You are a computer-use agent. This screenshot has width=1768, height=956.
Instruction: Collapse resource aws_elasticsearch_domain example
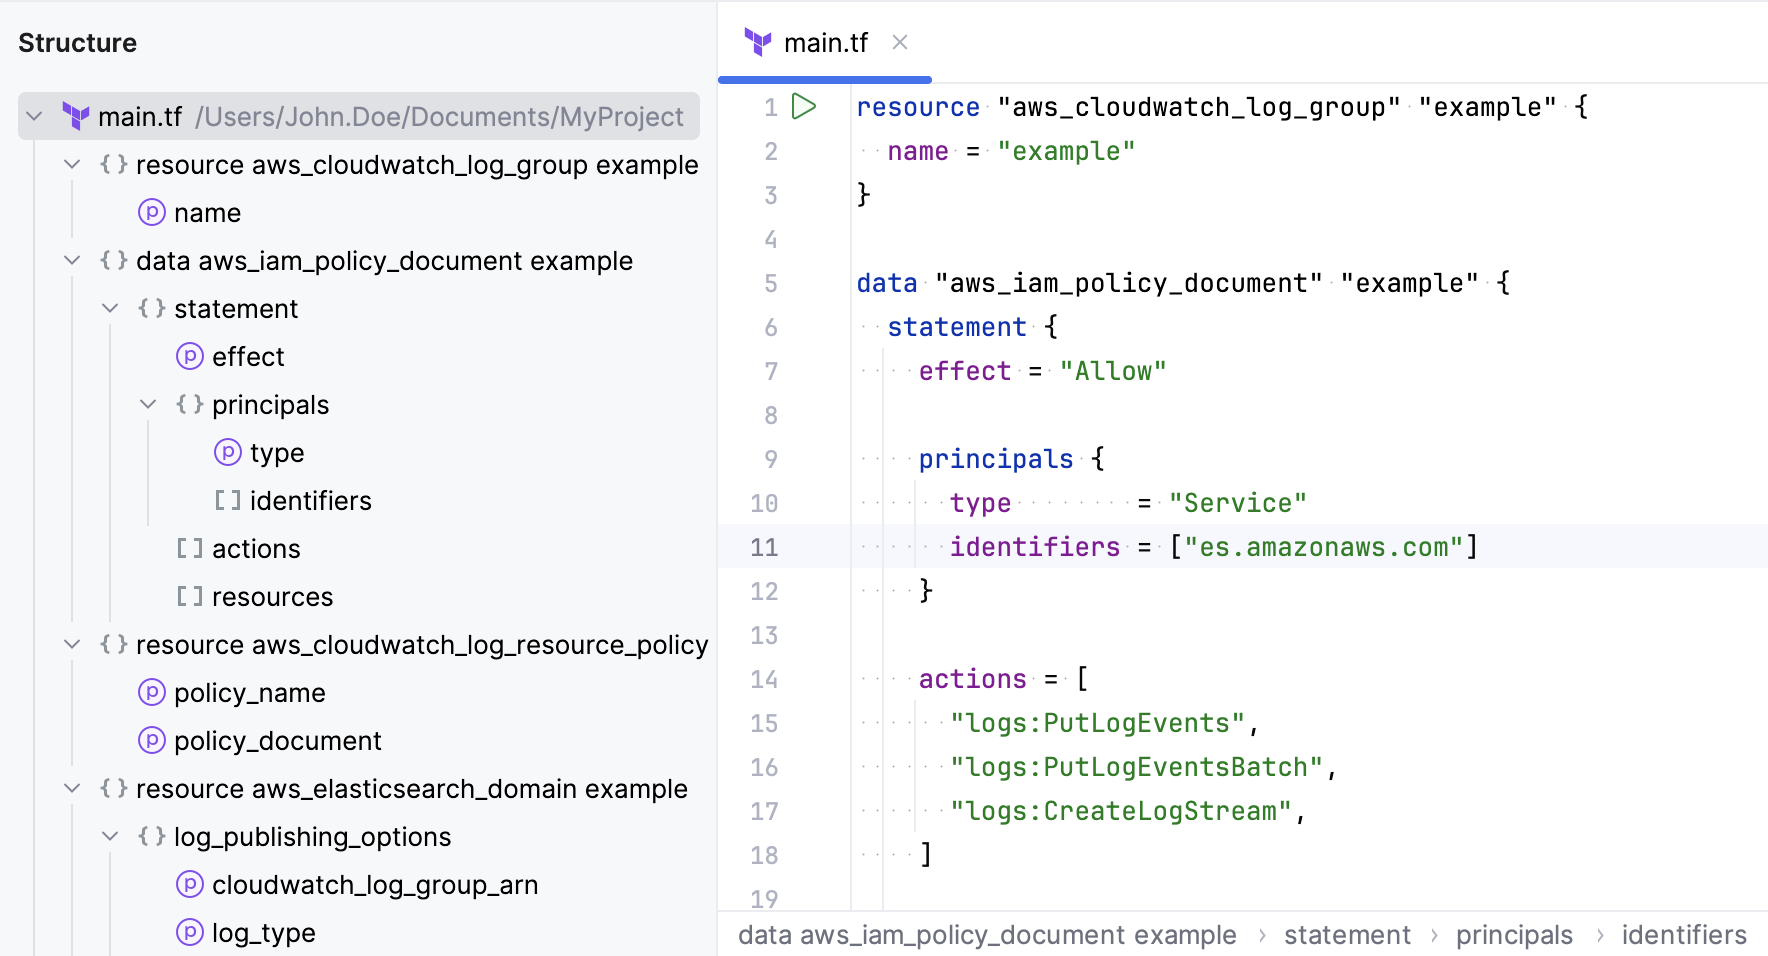click(71, 788)
